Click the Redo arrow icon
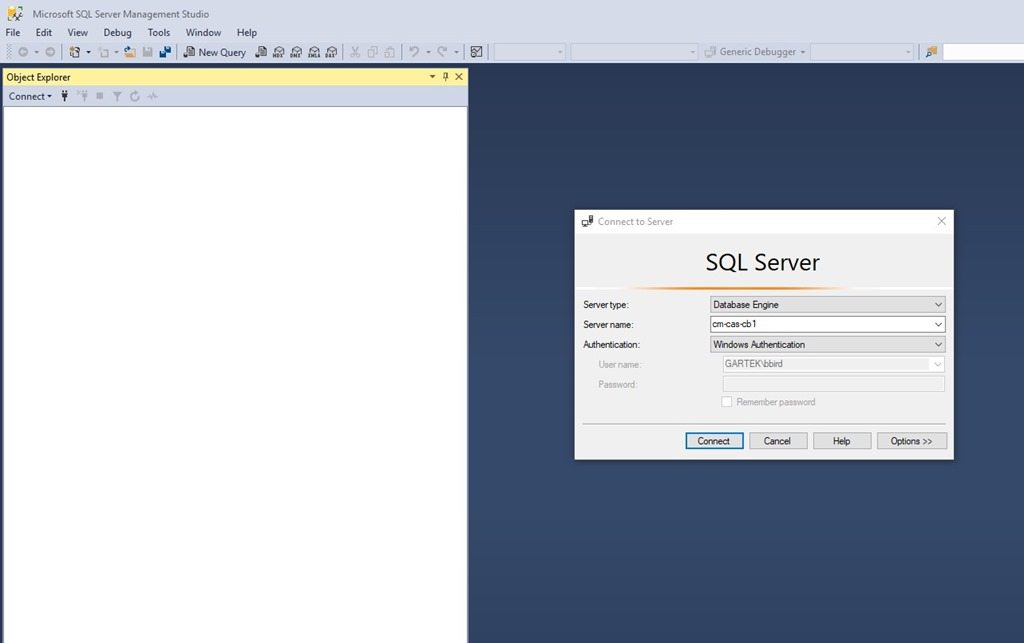 click(442, 52)
